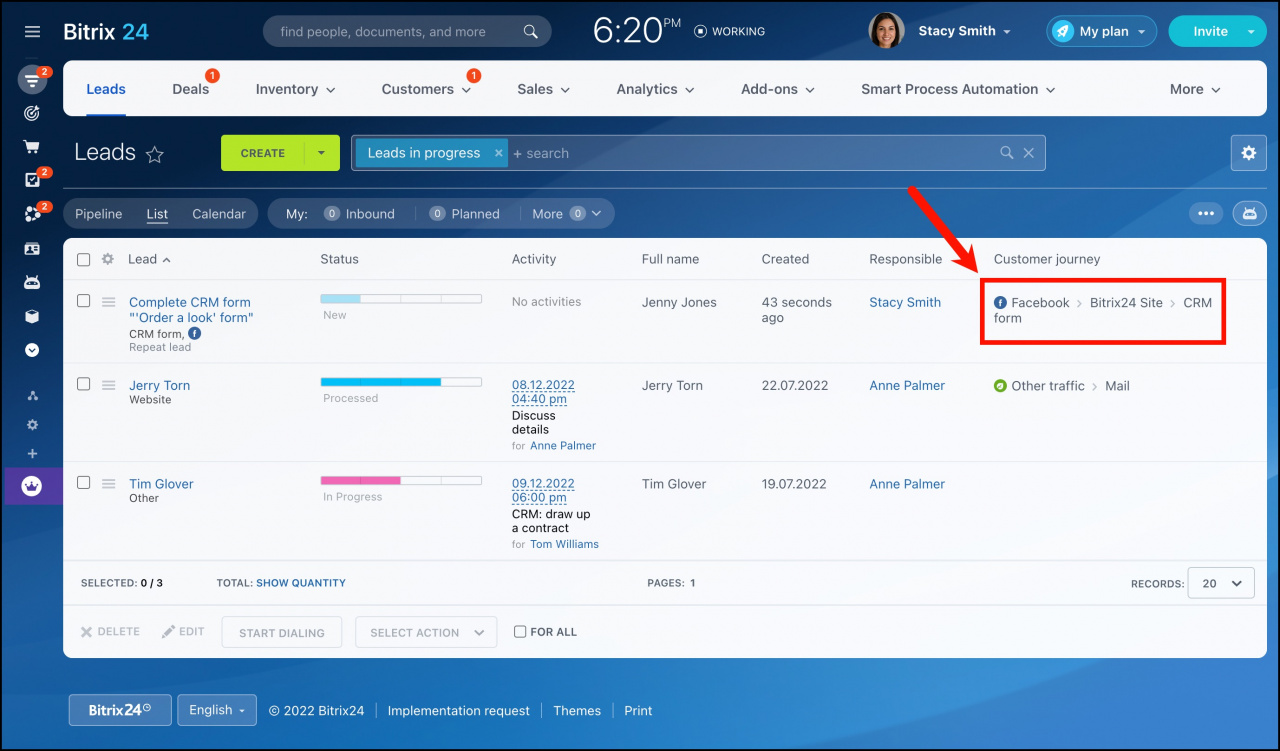Open the Select Action dropdown
This screenshot has height=751, width=1280.
[426, 632]
